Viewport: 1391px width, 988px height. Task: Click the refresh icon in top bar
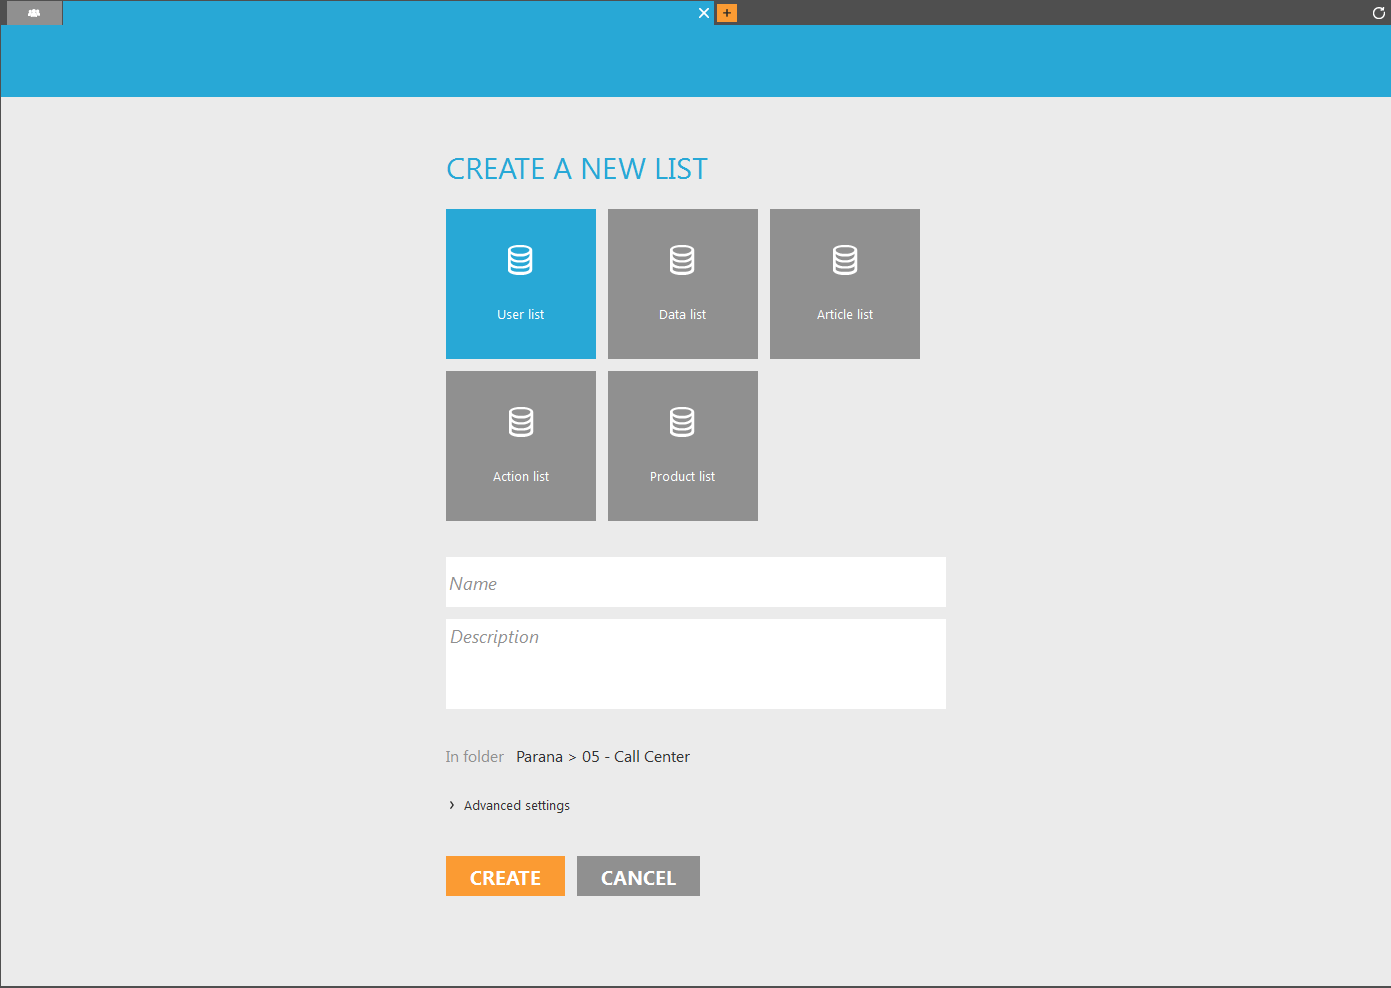click(x=1378, y=13)
